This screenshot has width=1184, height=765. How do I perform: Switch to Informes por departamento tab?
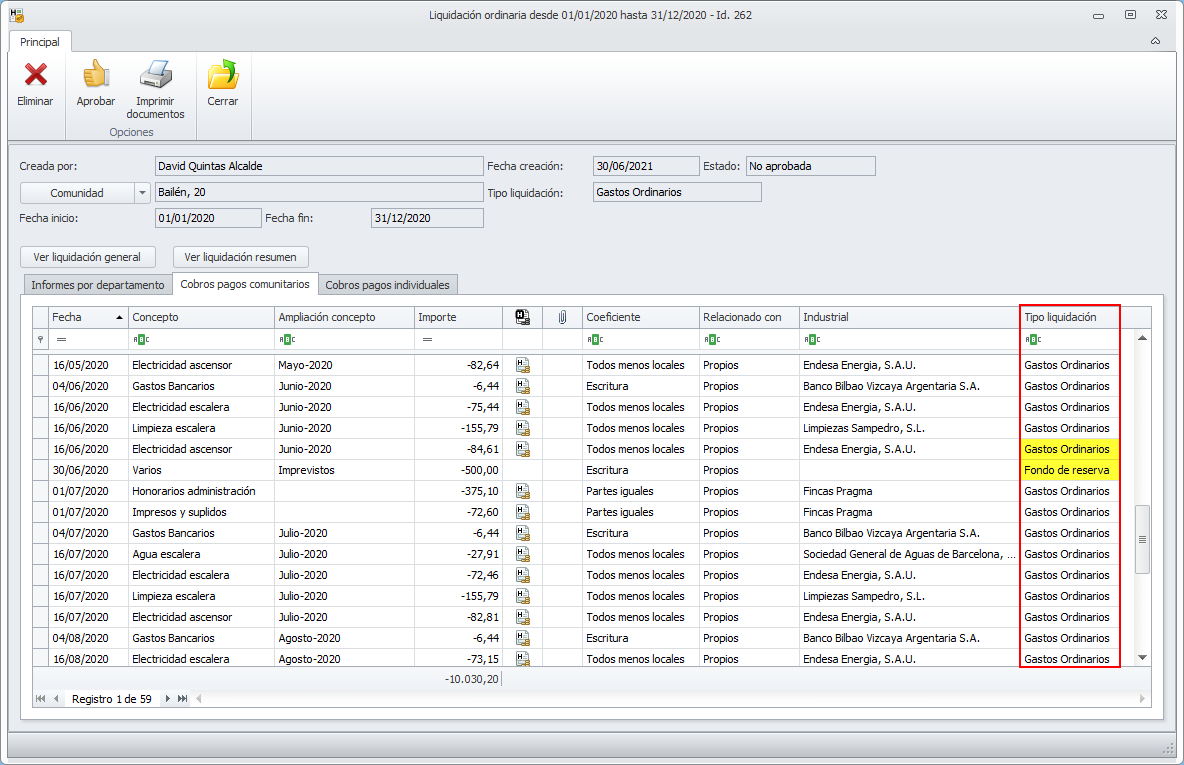coord(97,285)
